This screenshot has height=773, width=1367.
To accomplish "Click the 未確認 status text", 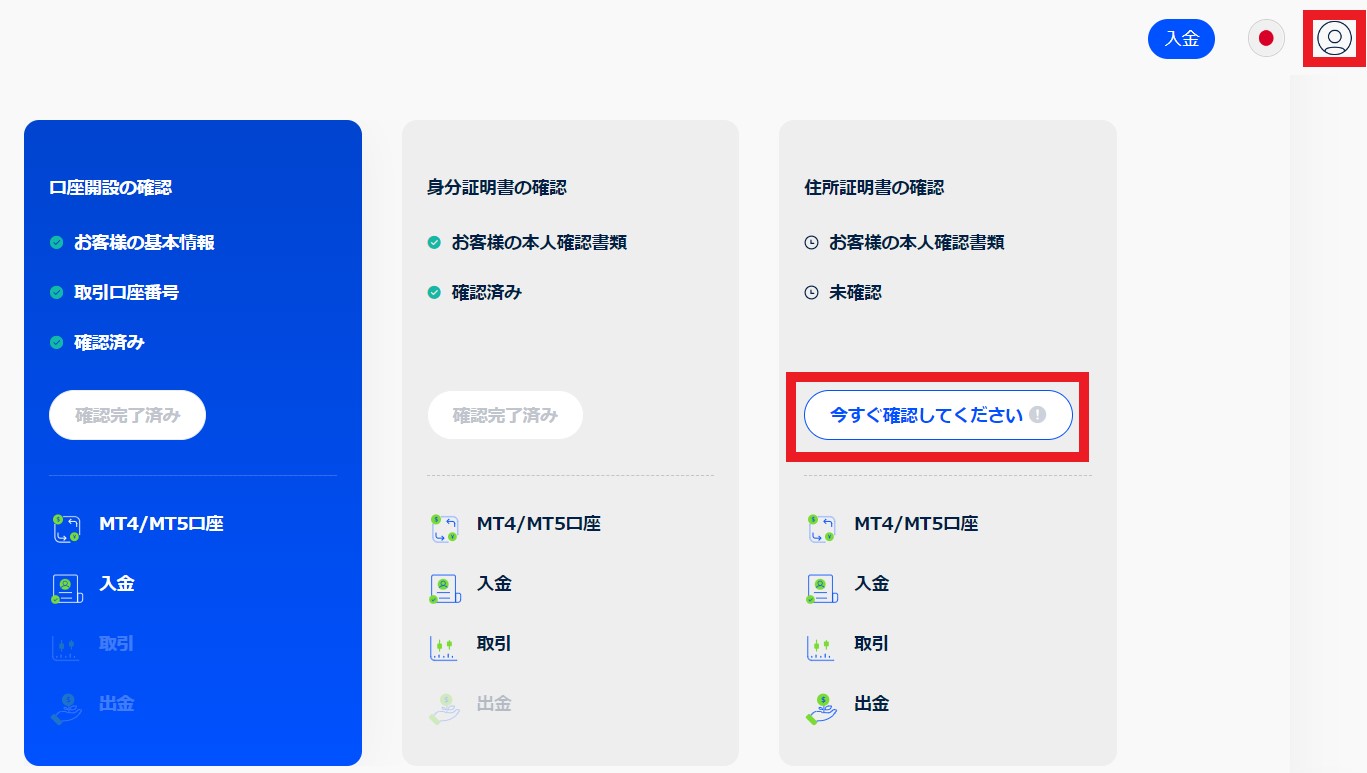I will pyautogui.click(x=855, y=293).
